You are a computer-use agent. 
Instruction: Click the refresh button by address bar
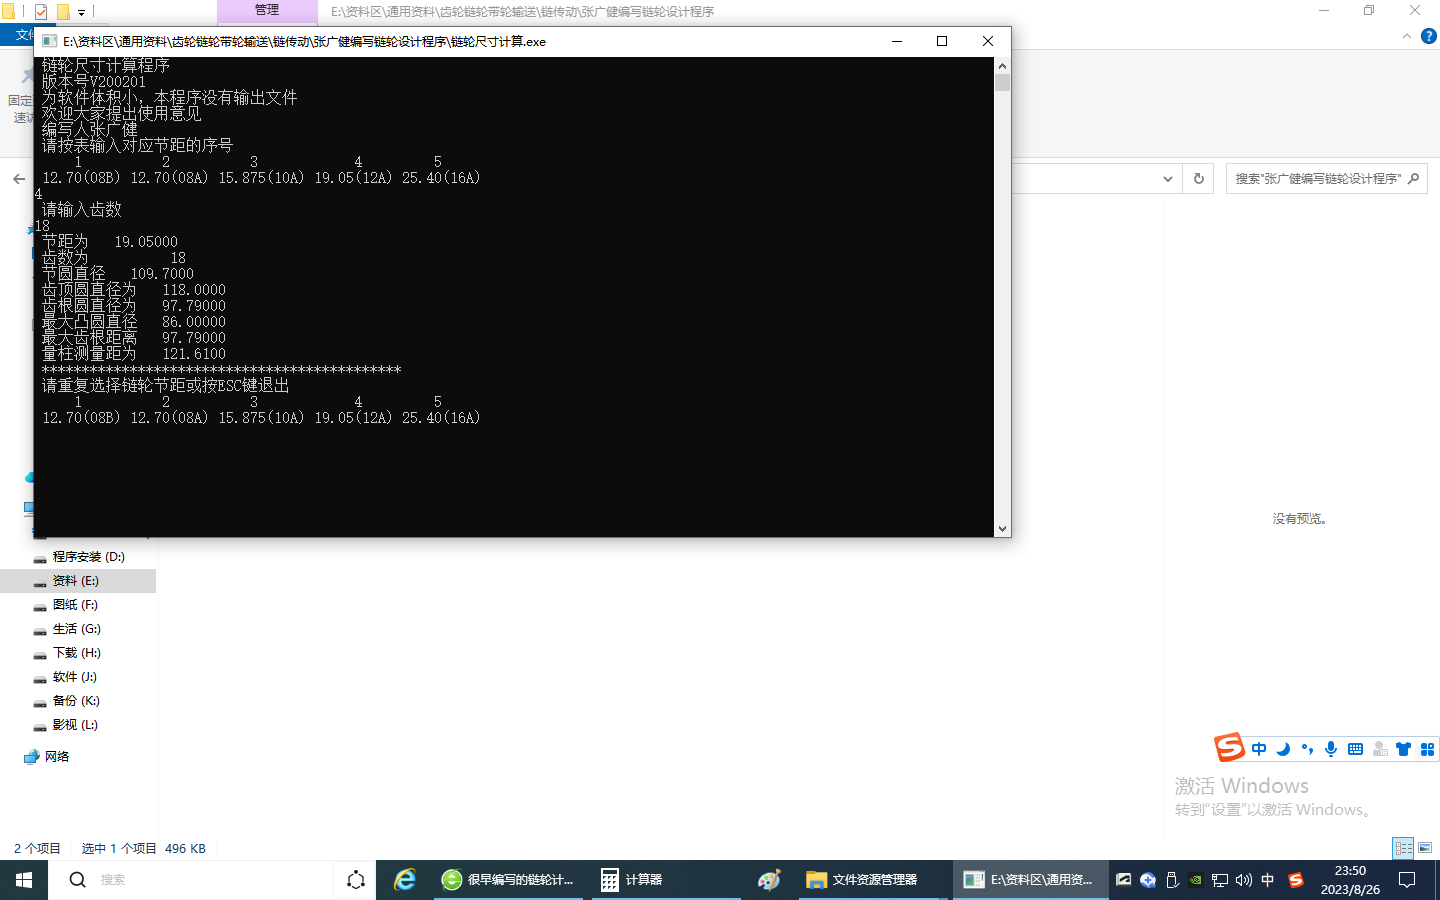1198,179
